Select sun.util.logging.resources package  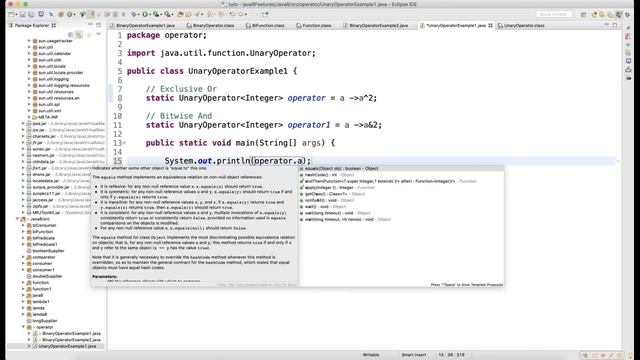[60, 85]
